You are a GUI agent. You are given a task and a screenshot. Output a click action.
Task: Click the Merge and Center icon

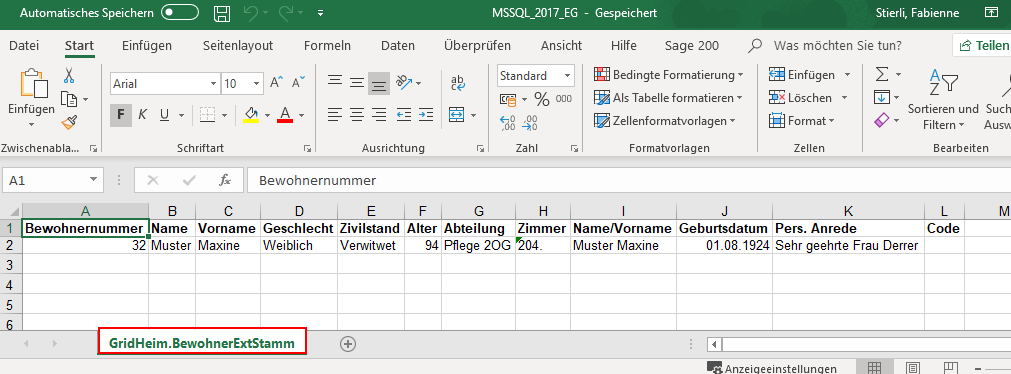pos(456,115)
